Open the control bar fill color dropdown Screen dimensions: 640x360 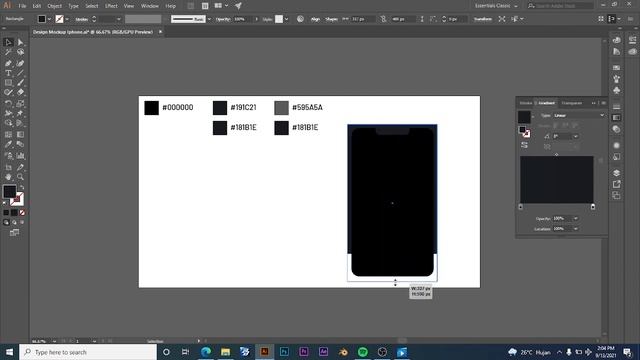(x=49, y=19)
